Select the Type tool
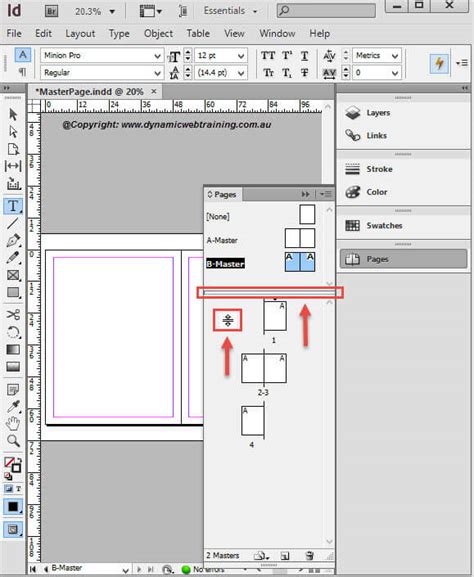474x577 pixels. click(x=13, y=206)
